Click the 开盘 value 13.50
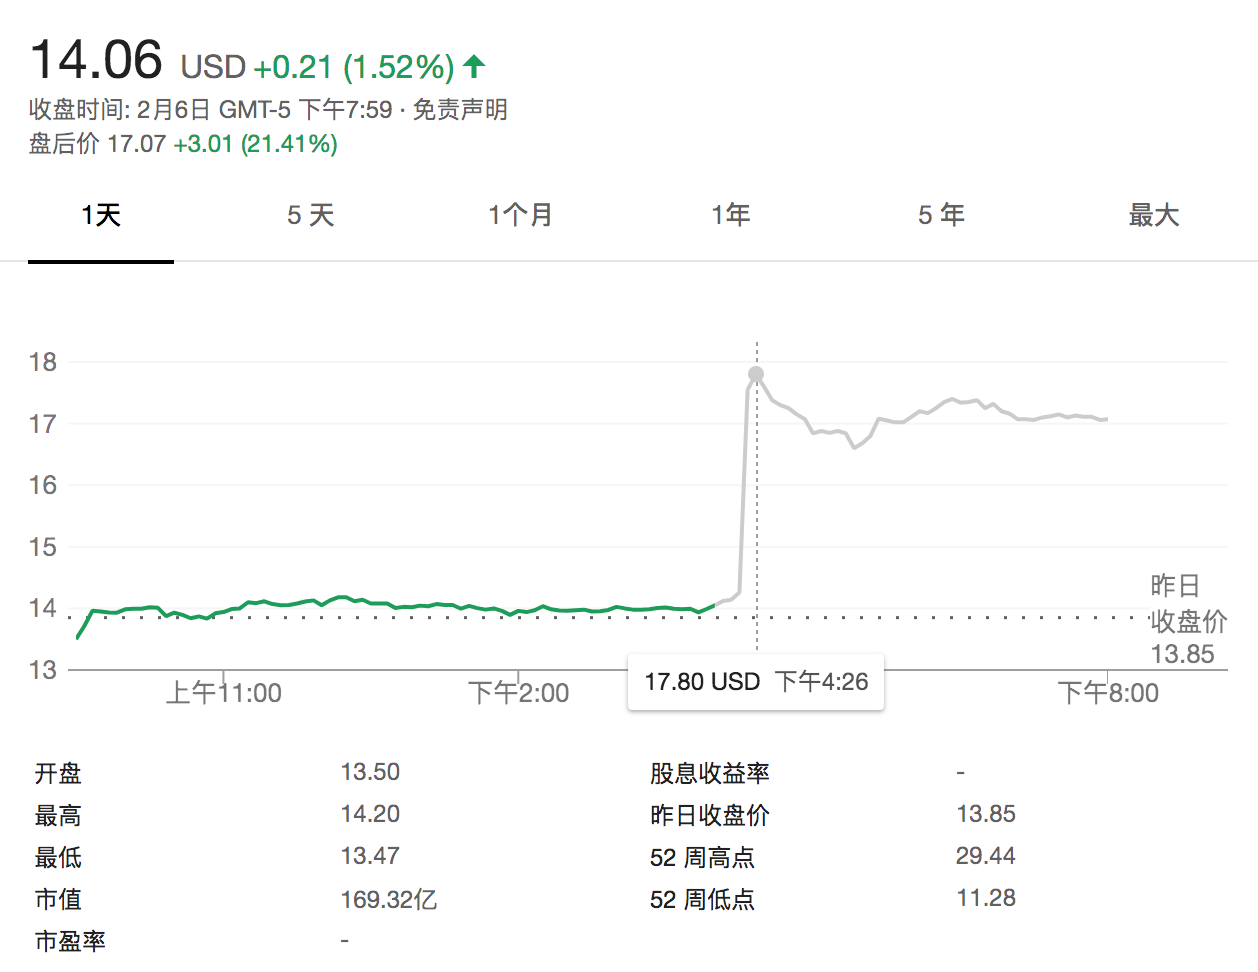 (370, 772)
